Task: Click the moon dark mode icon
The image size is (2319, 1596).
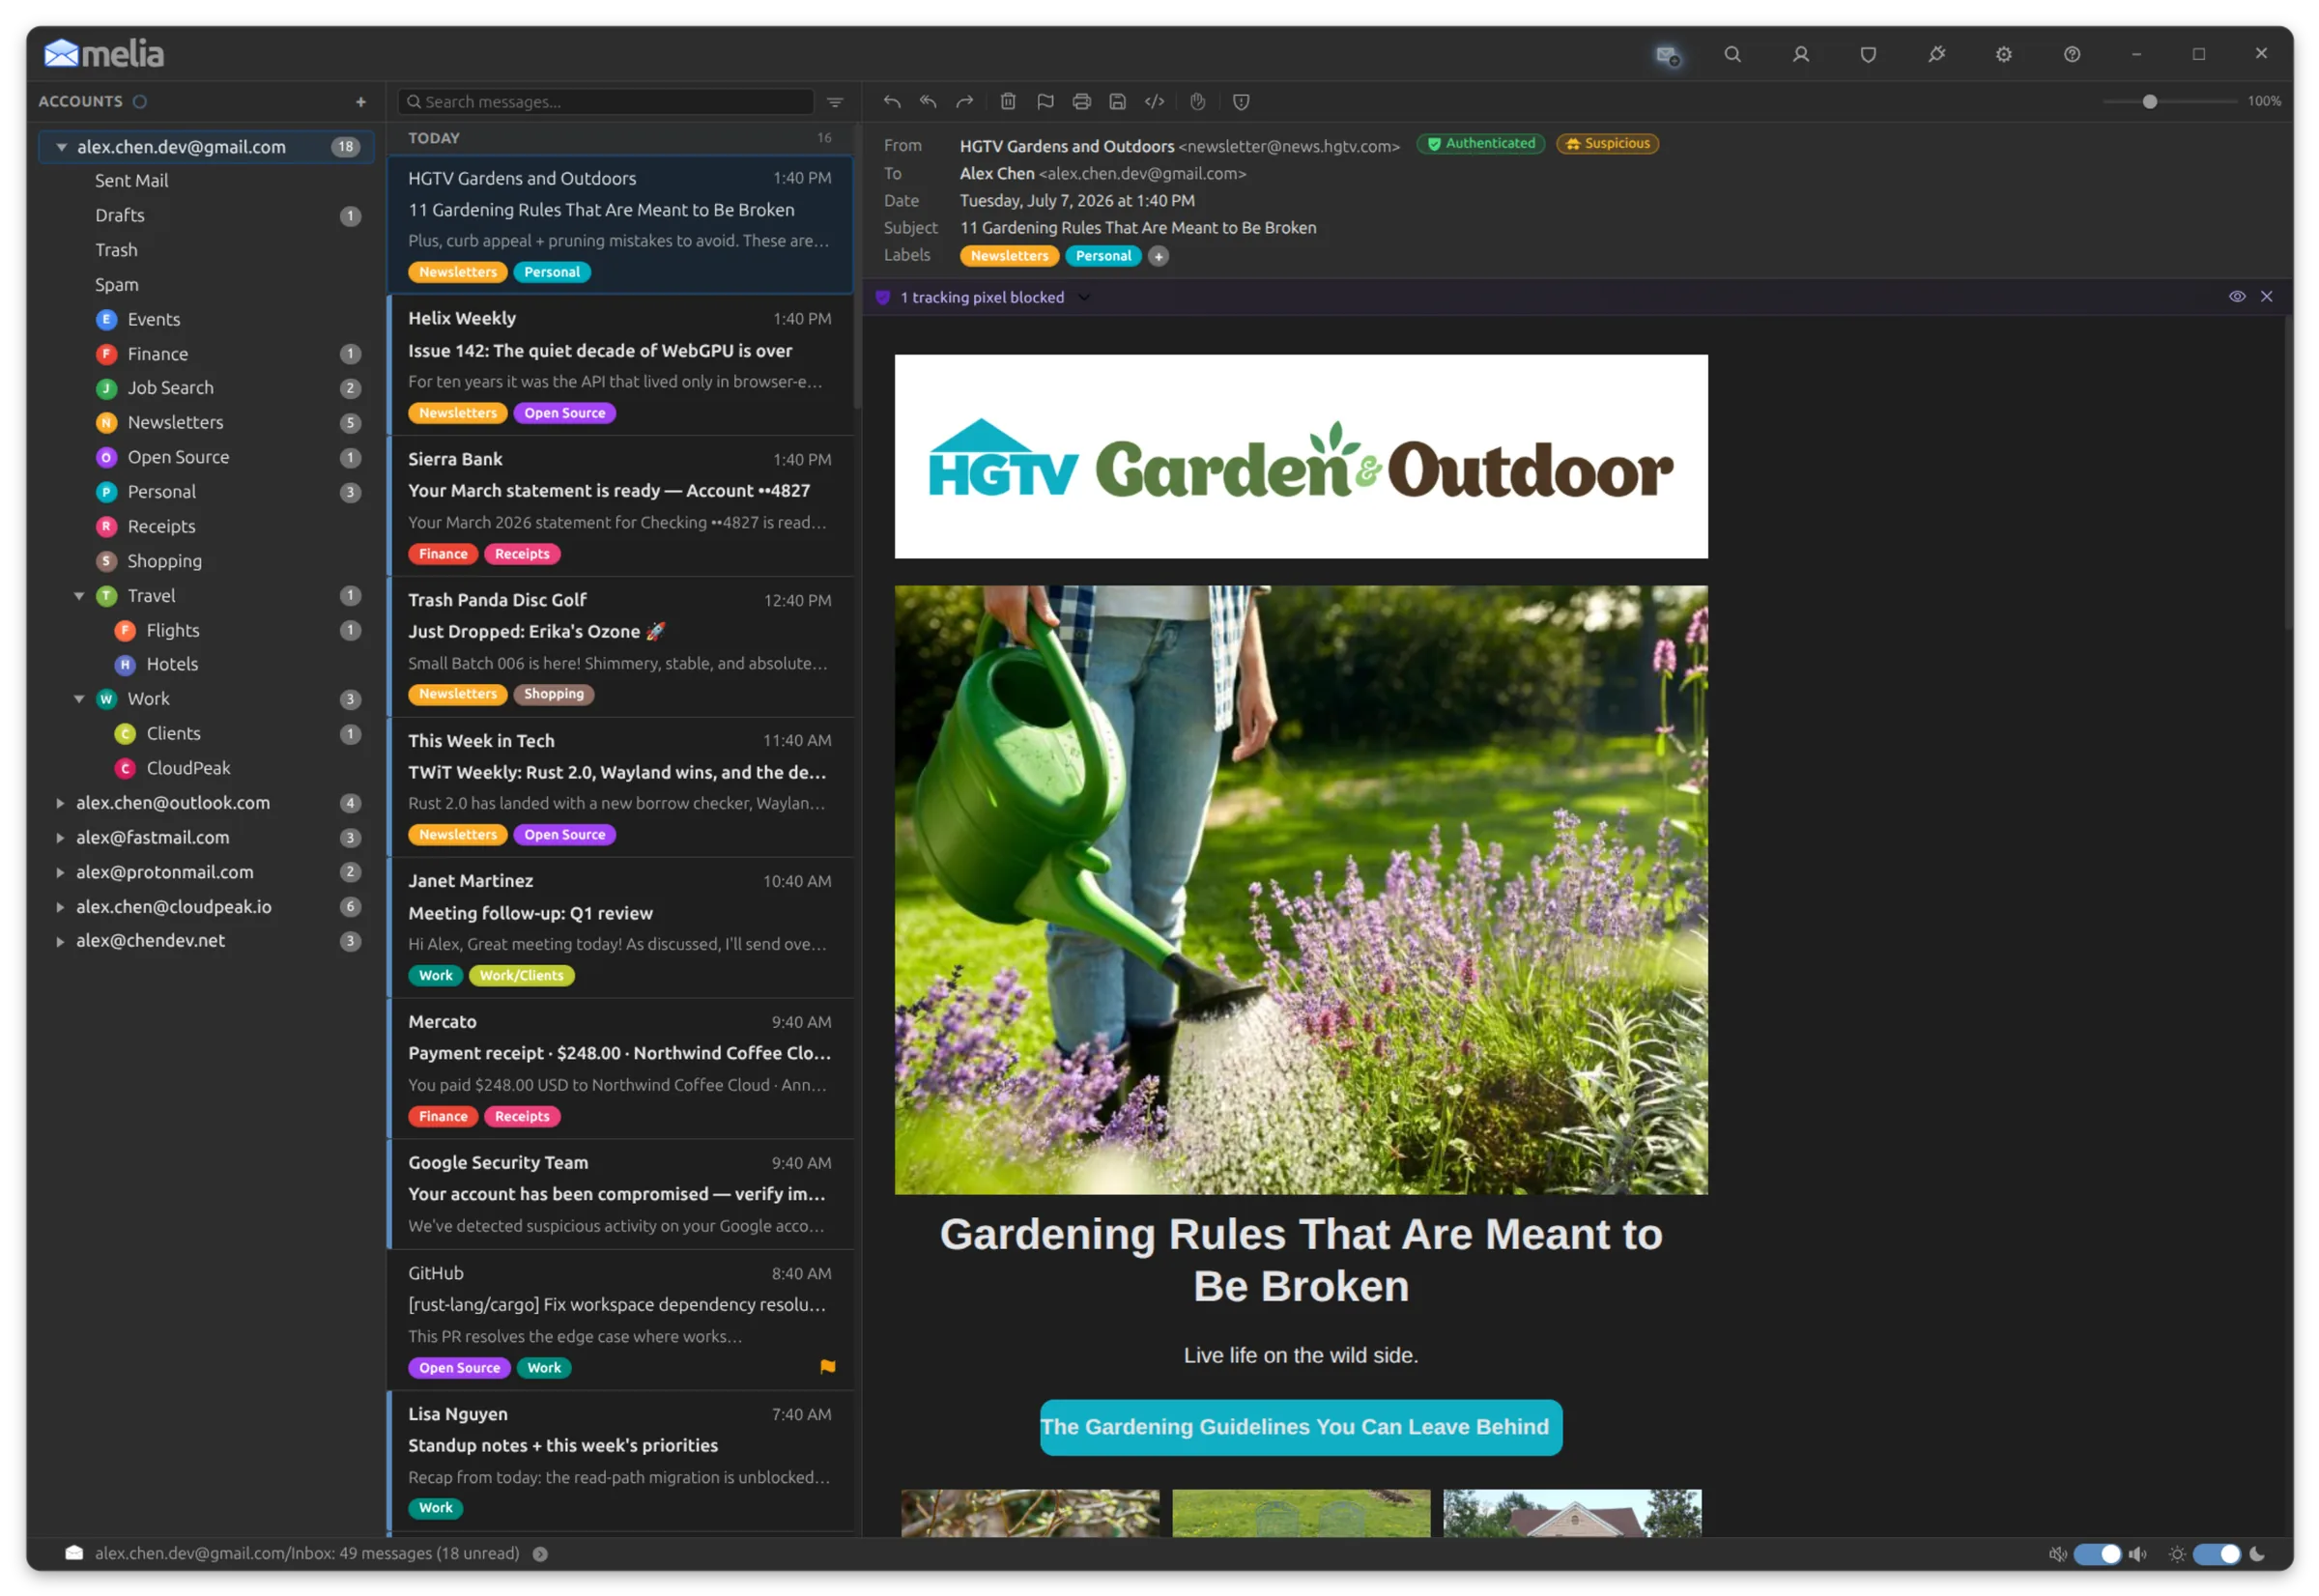Action: pyautogui.click(x=2258, y=1554)
